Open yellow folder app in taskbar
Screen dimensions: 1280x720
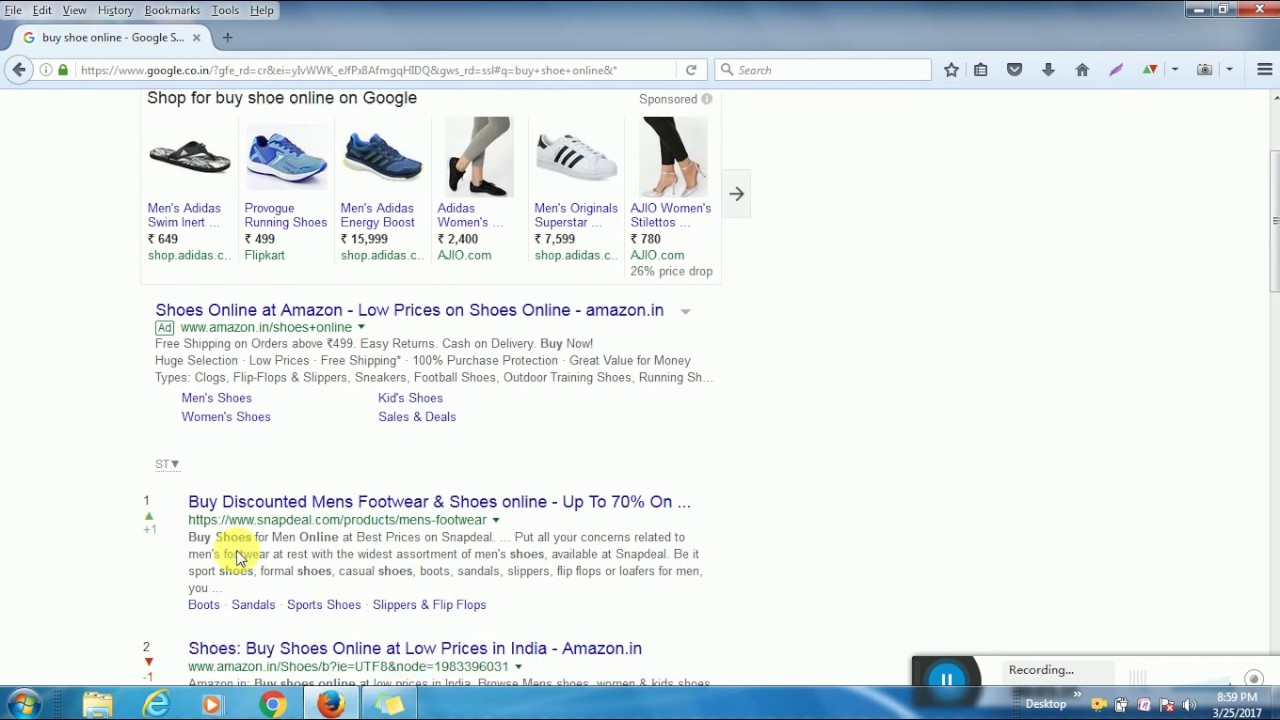click(389, 705)
